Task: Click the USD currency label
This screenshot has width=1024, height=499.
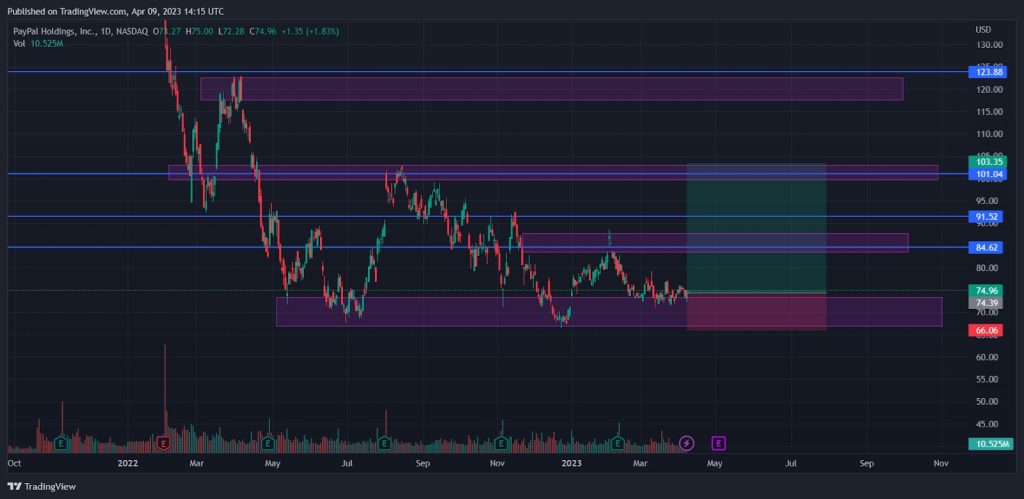Action: (x=983, y=30)
